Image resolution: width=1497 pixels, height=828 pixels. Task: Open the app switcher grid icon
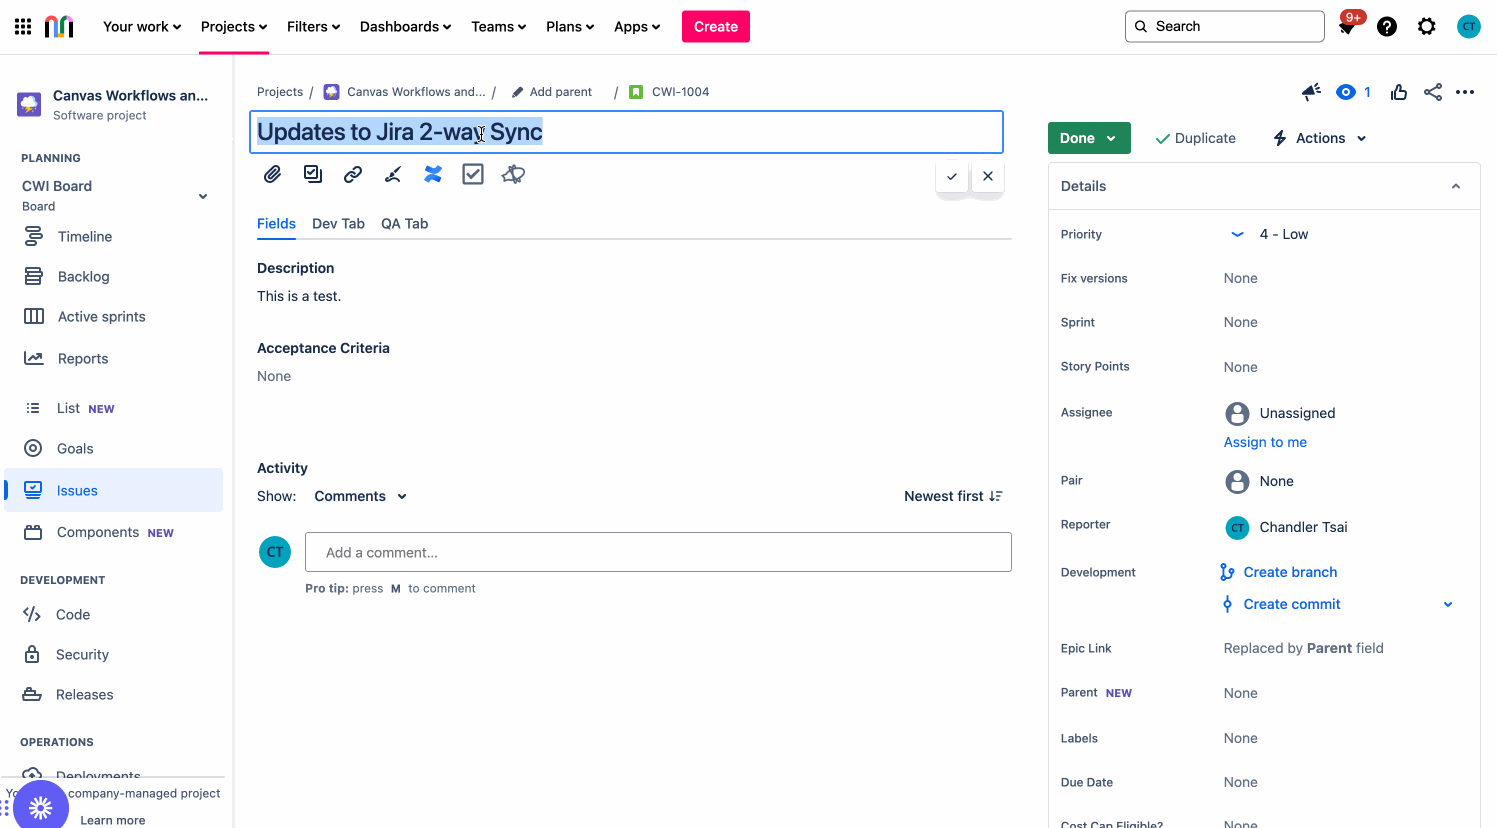(23, 27)
